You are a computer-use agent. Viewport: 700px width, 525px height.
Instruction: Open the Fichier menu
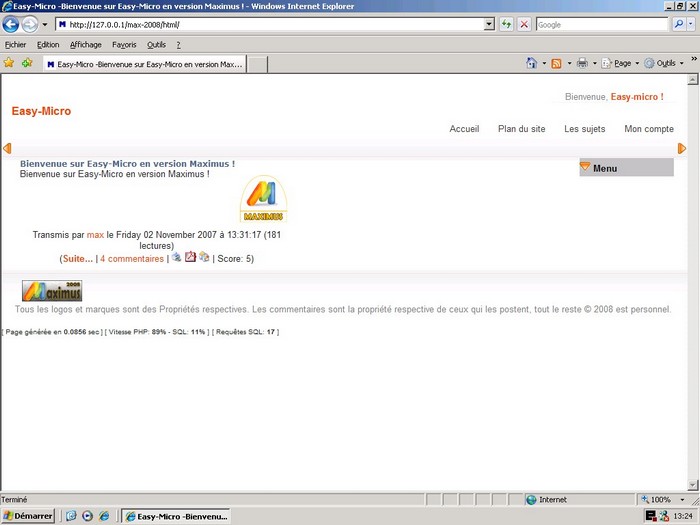16,45
